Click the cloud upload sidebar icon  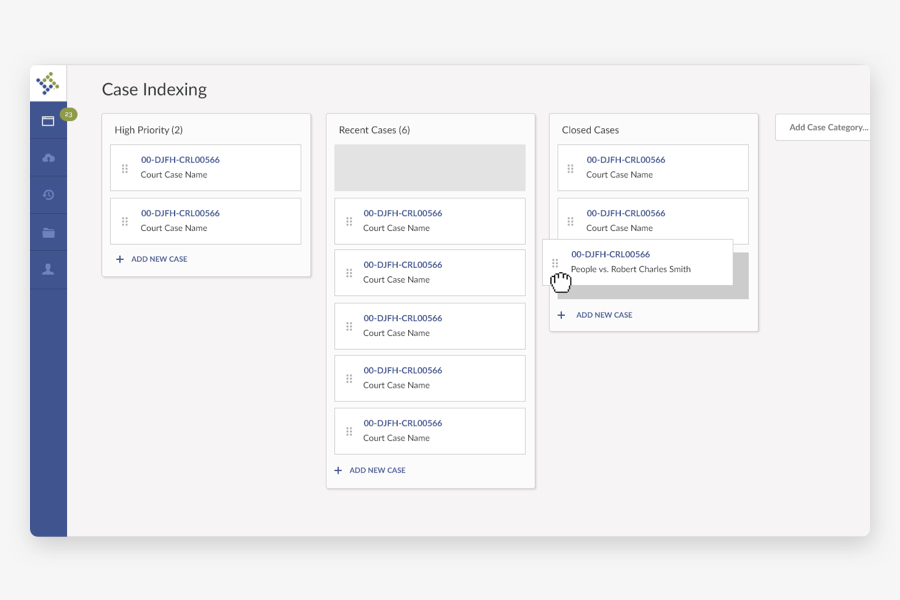48,157
